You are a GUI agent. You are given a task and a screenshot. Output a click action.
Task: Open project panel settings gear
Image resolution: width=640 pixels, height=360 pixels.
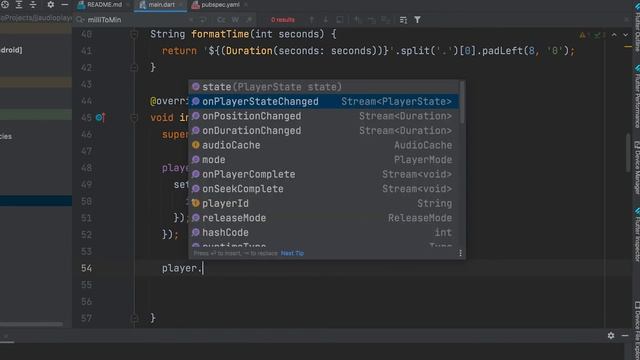[x=51, y=4]
